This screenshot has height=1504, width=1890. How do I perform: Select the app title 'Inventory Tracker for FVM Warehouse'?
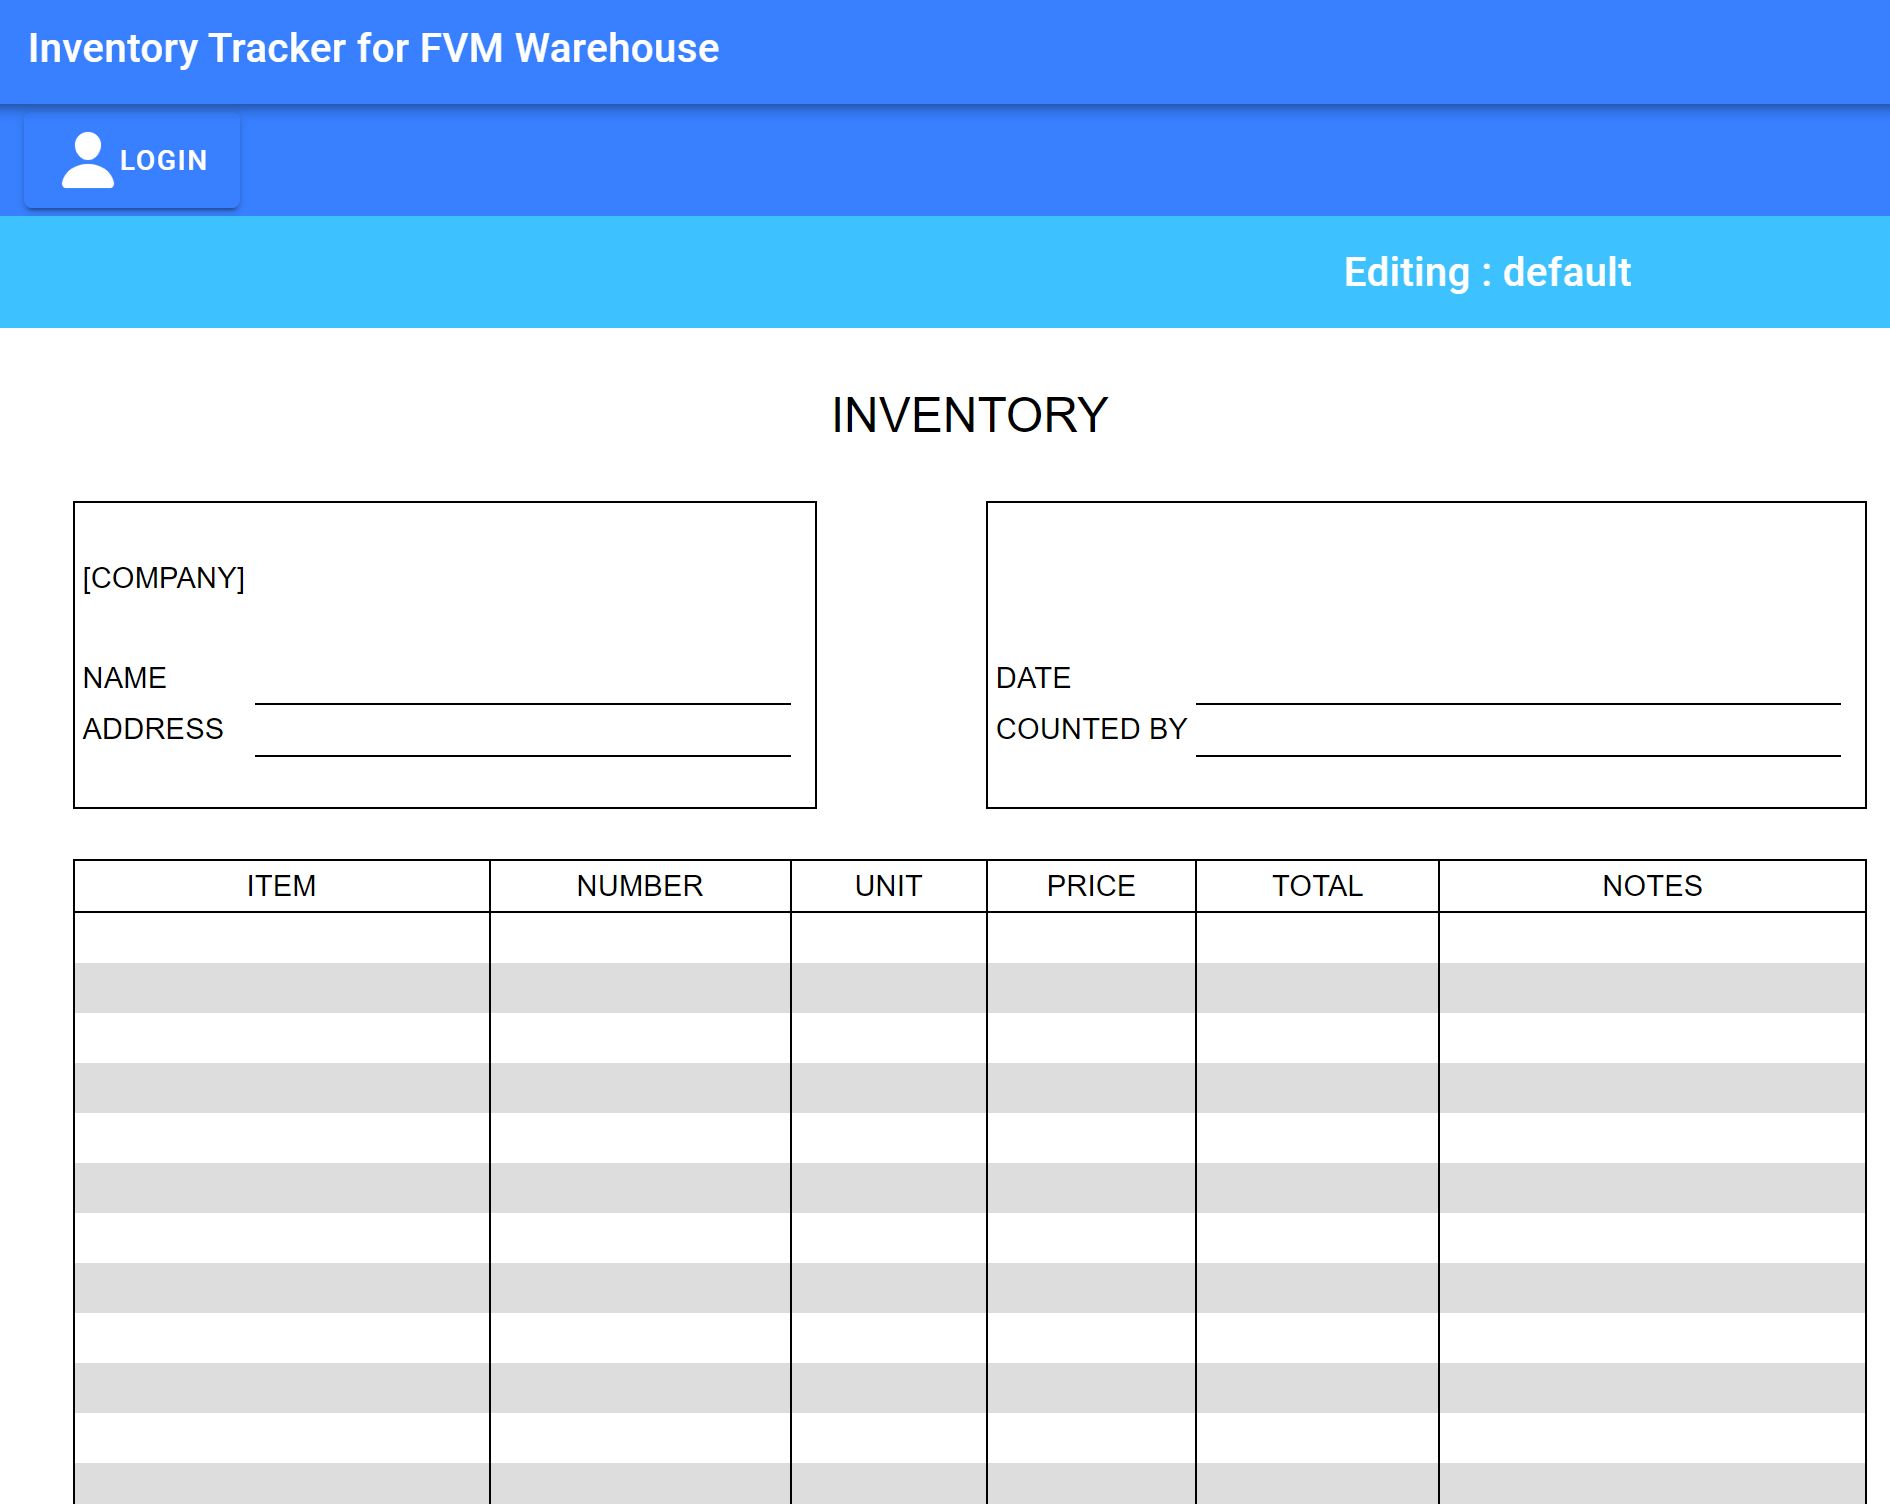(x=373, y=48)
